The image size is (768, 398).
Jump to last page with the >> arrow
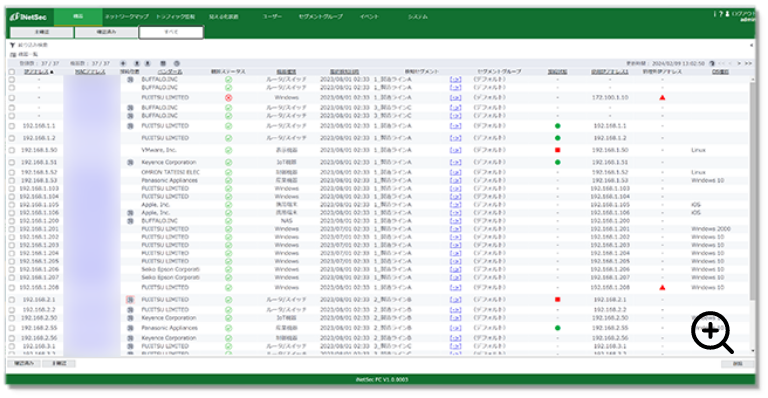pos(748,64)
